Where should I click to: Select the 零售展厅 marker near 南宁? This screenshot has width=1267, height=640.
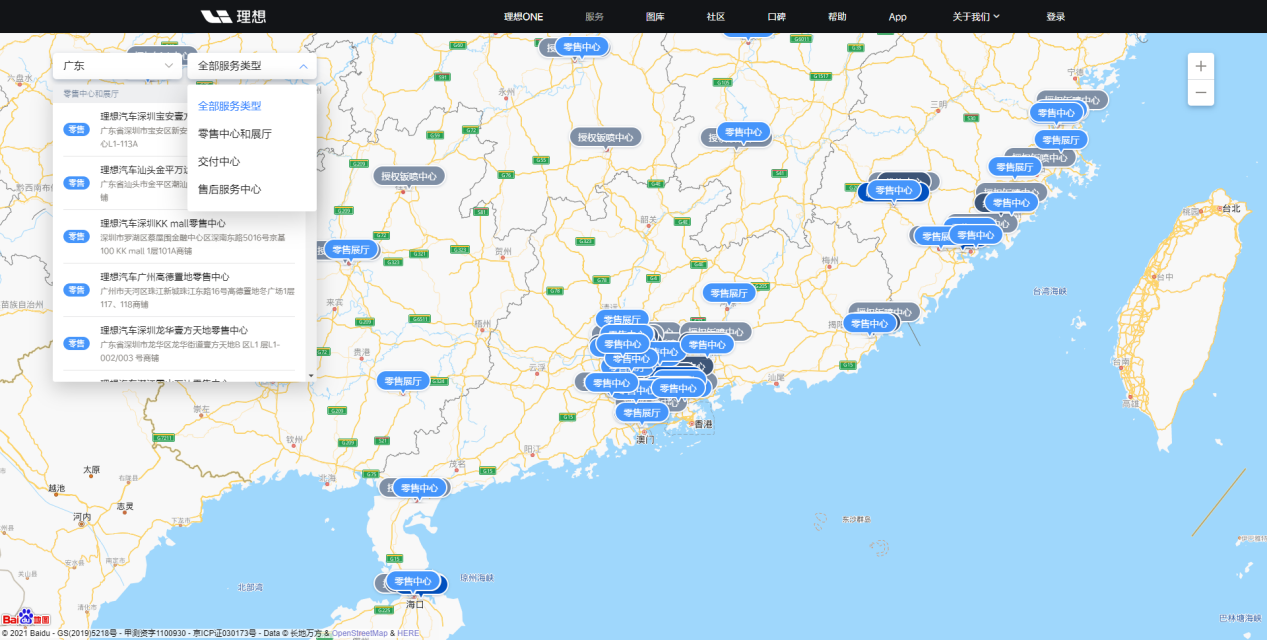[x=351, y=250]
